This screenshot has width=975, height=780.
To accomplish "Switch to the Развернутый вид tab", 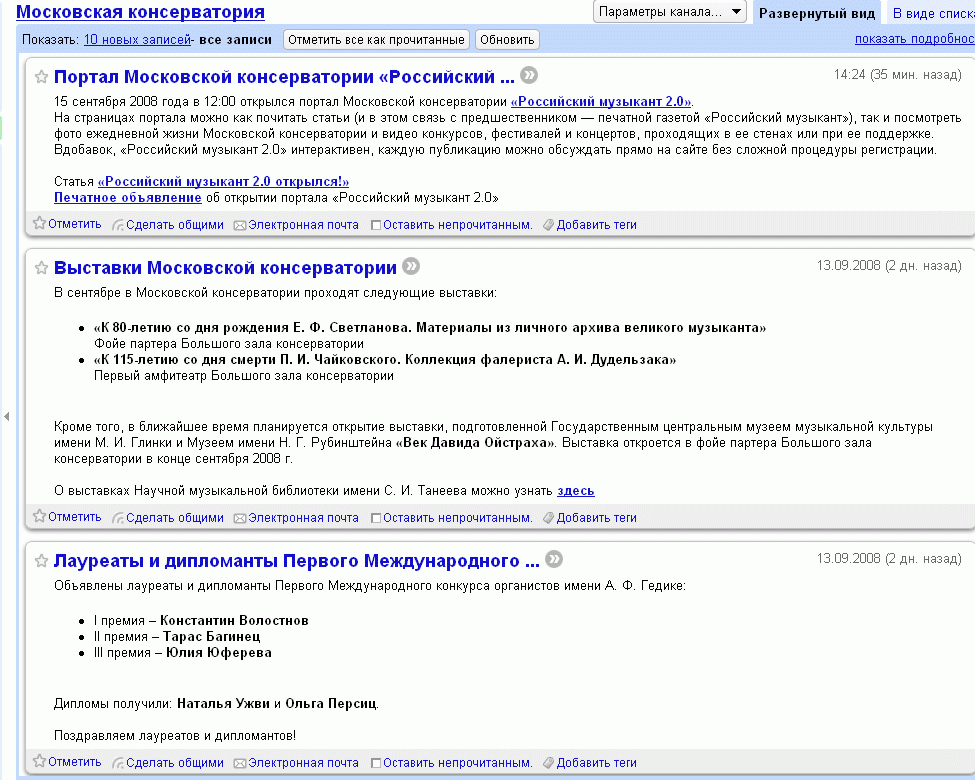I will (816, 13).
